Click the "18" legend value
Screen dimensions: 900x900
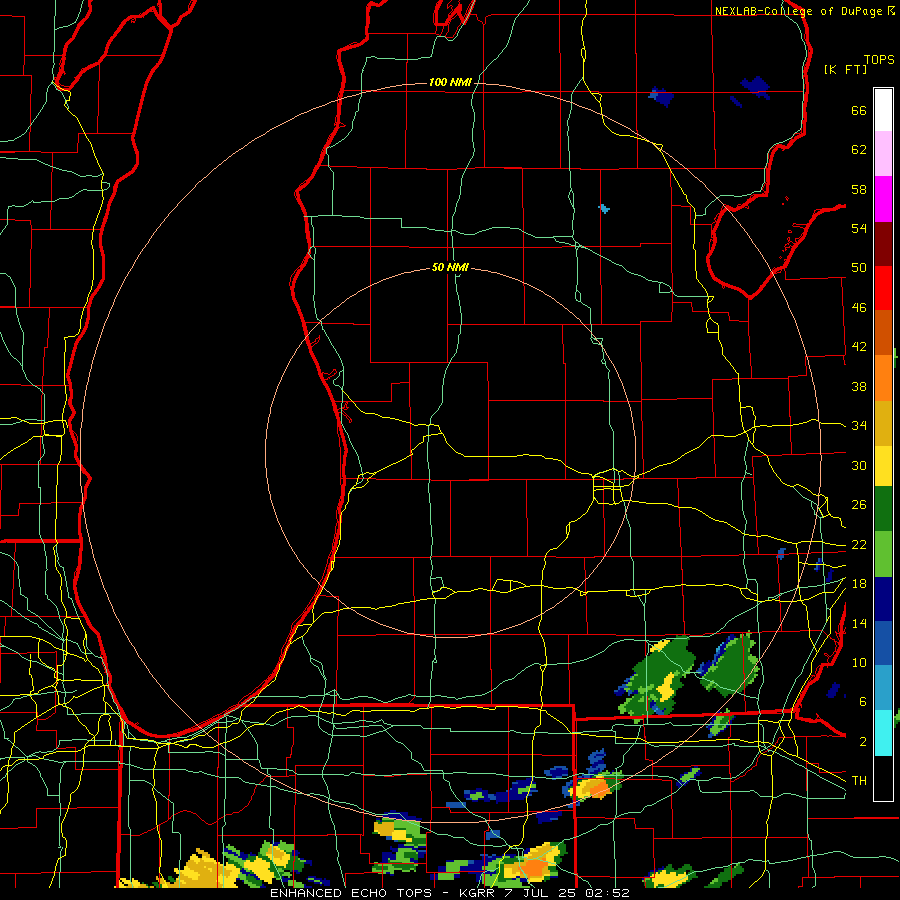[x=859, y=584]
